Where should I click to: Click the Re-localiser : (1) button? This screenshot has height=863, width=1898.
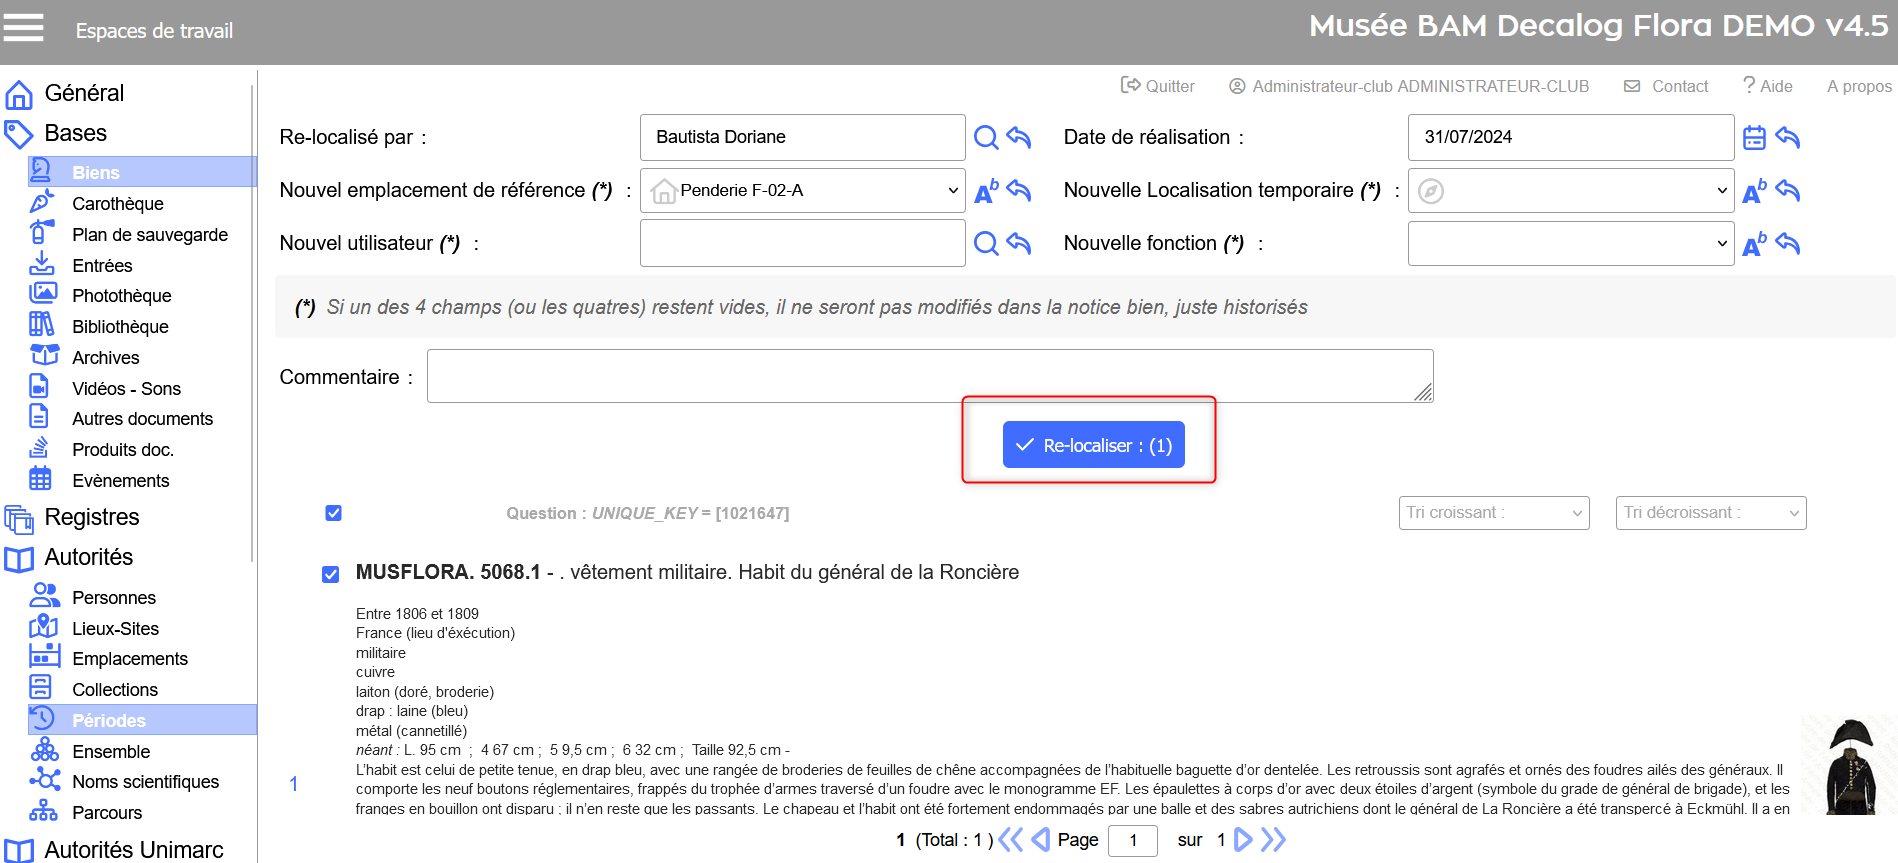pos(1093,445)
